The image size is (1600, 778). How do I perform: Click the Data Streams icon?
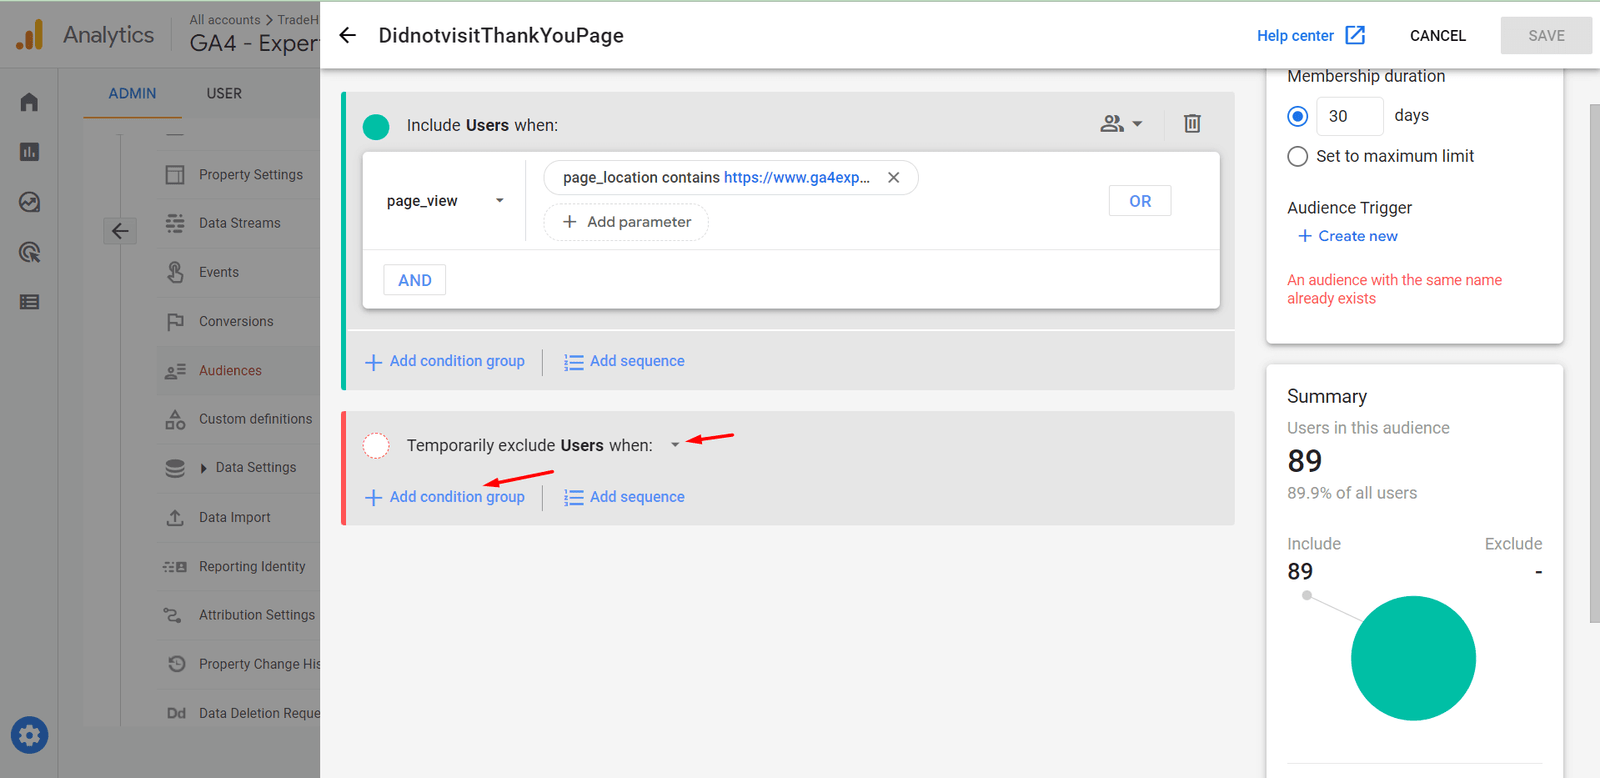175,223
